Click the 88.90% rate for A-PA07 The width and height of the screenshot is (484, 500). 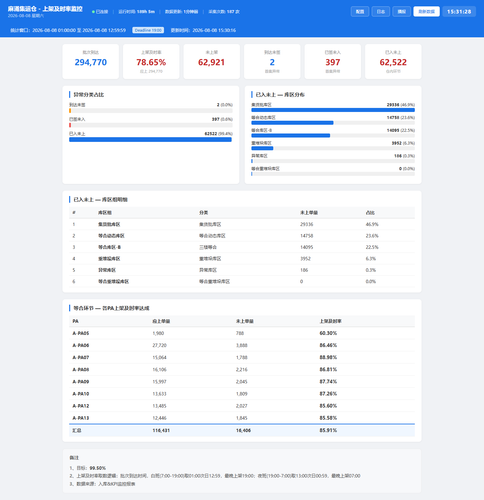coord(328,357)
